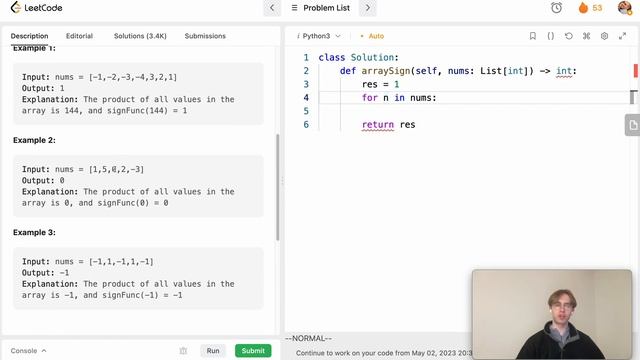Click the LeetCode logo
The width and height of the screenshot is (640, 360).
click(36, 8)
